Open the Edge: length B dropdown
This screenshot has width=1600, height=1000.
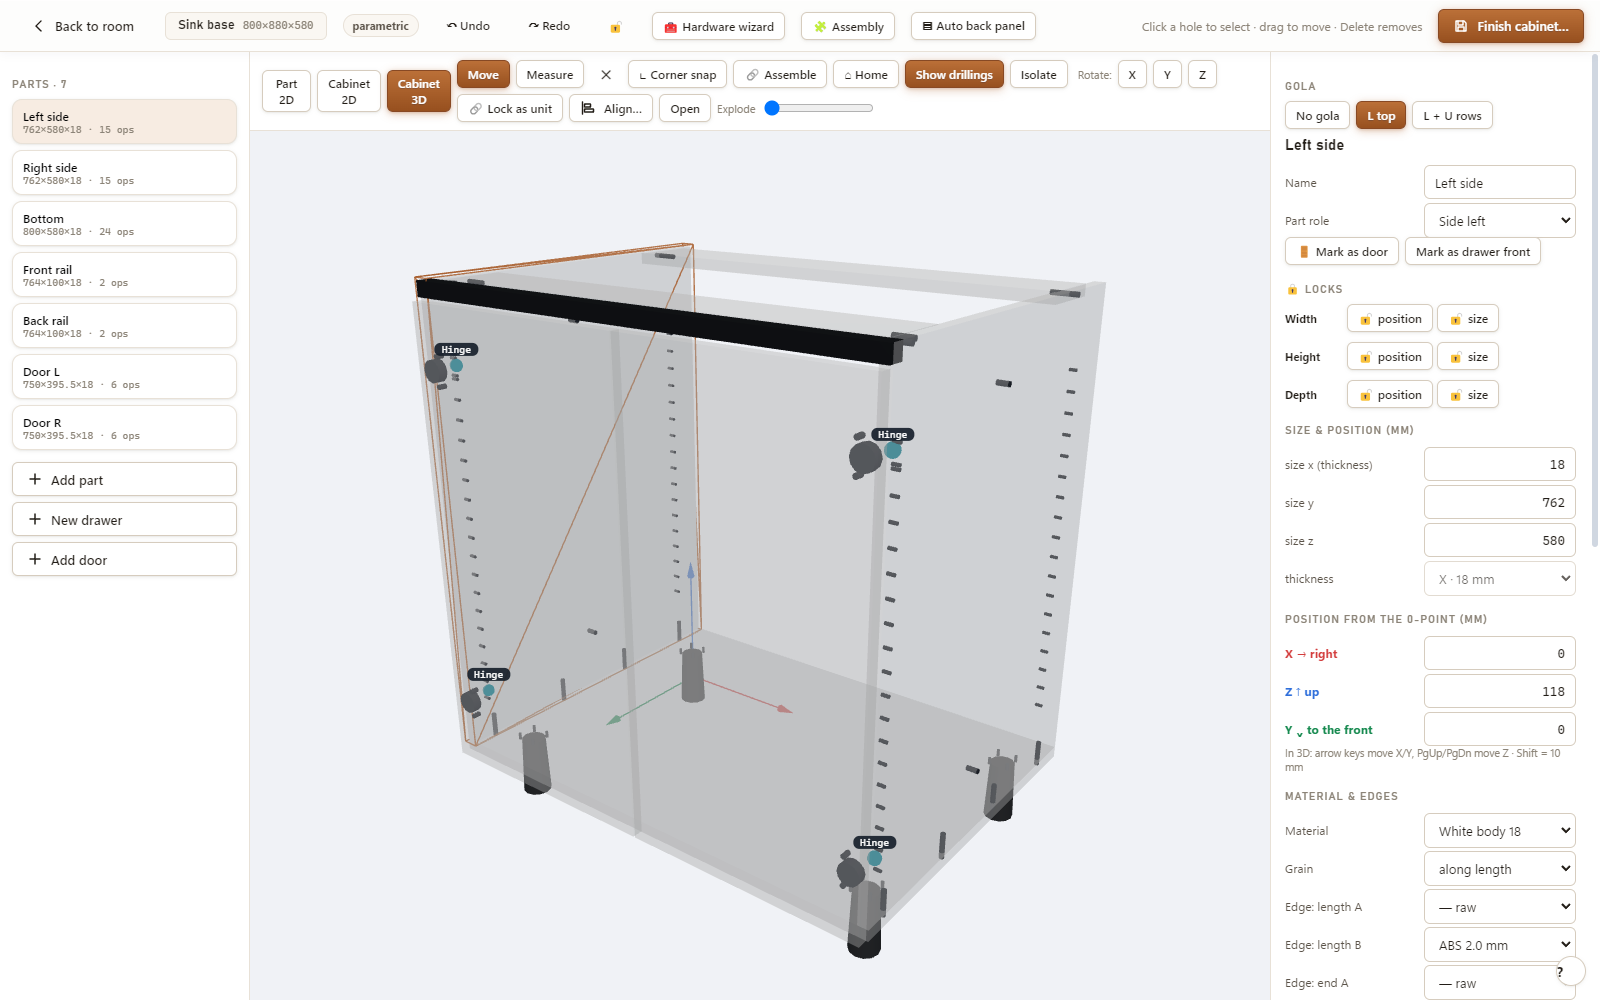click(x=1500, y=944)
